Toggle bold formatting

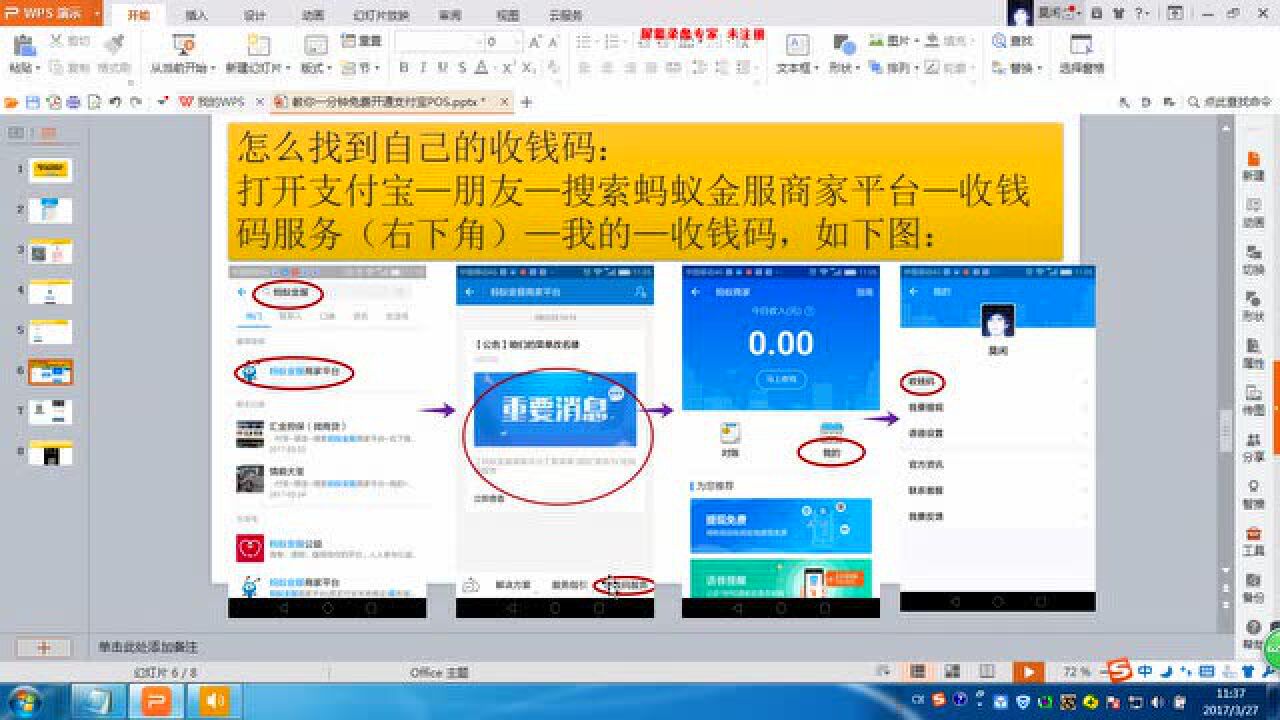point(404,68)
